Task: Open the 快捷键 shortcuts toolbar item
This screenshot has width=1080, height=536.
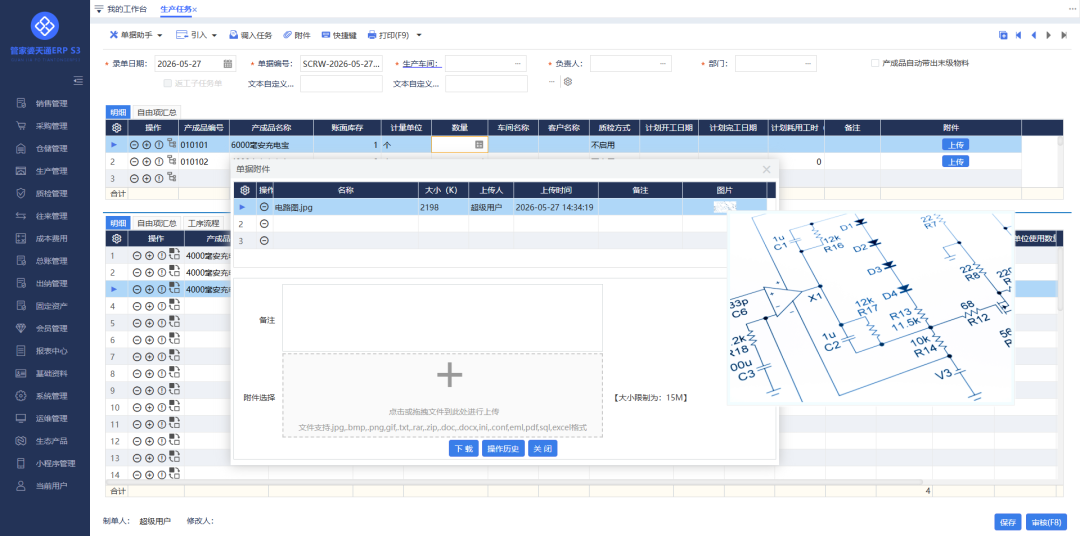Action: 340,35
